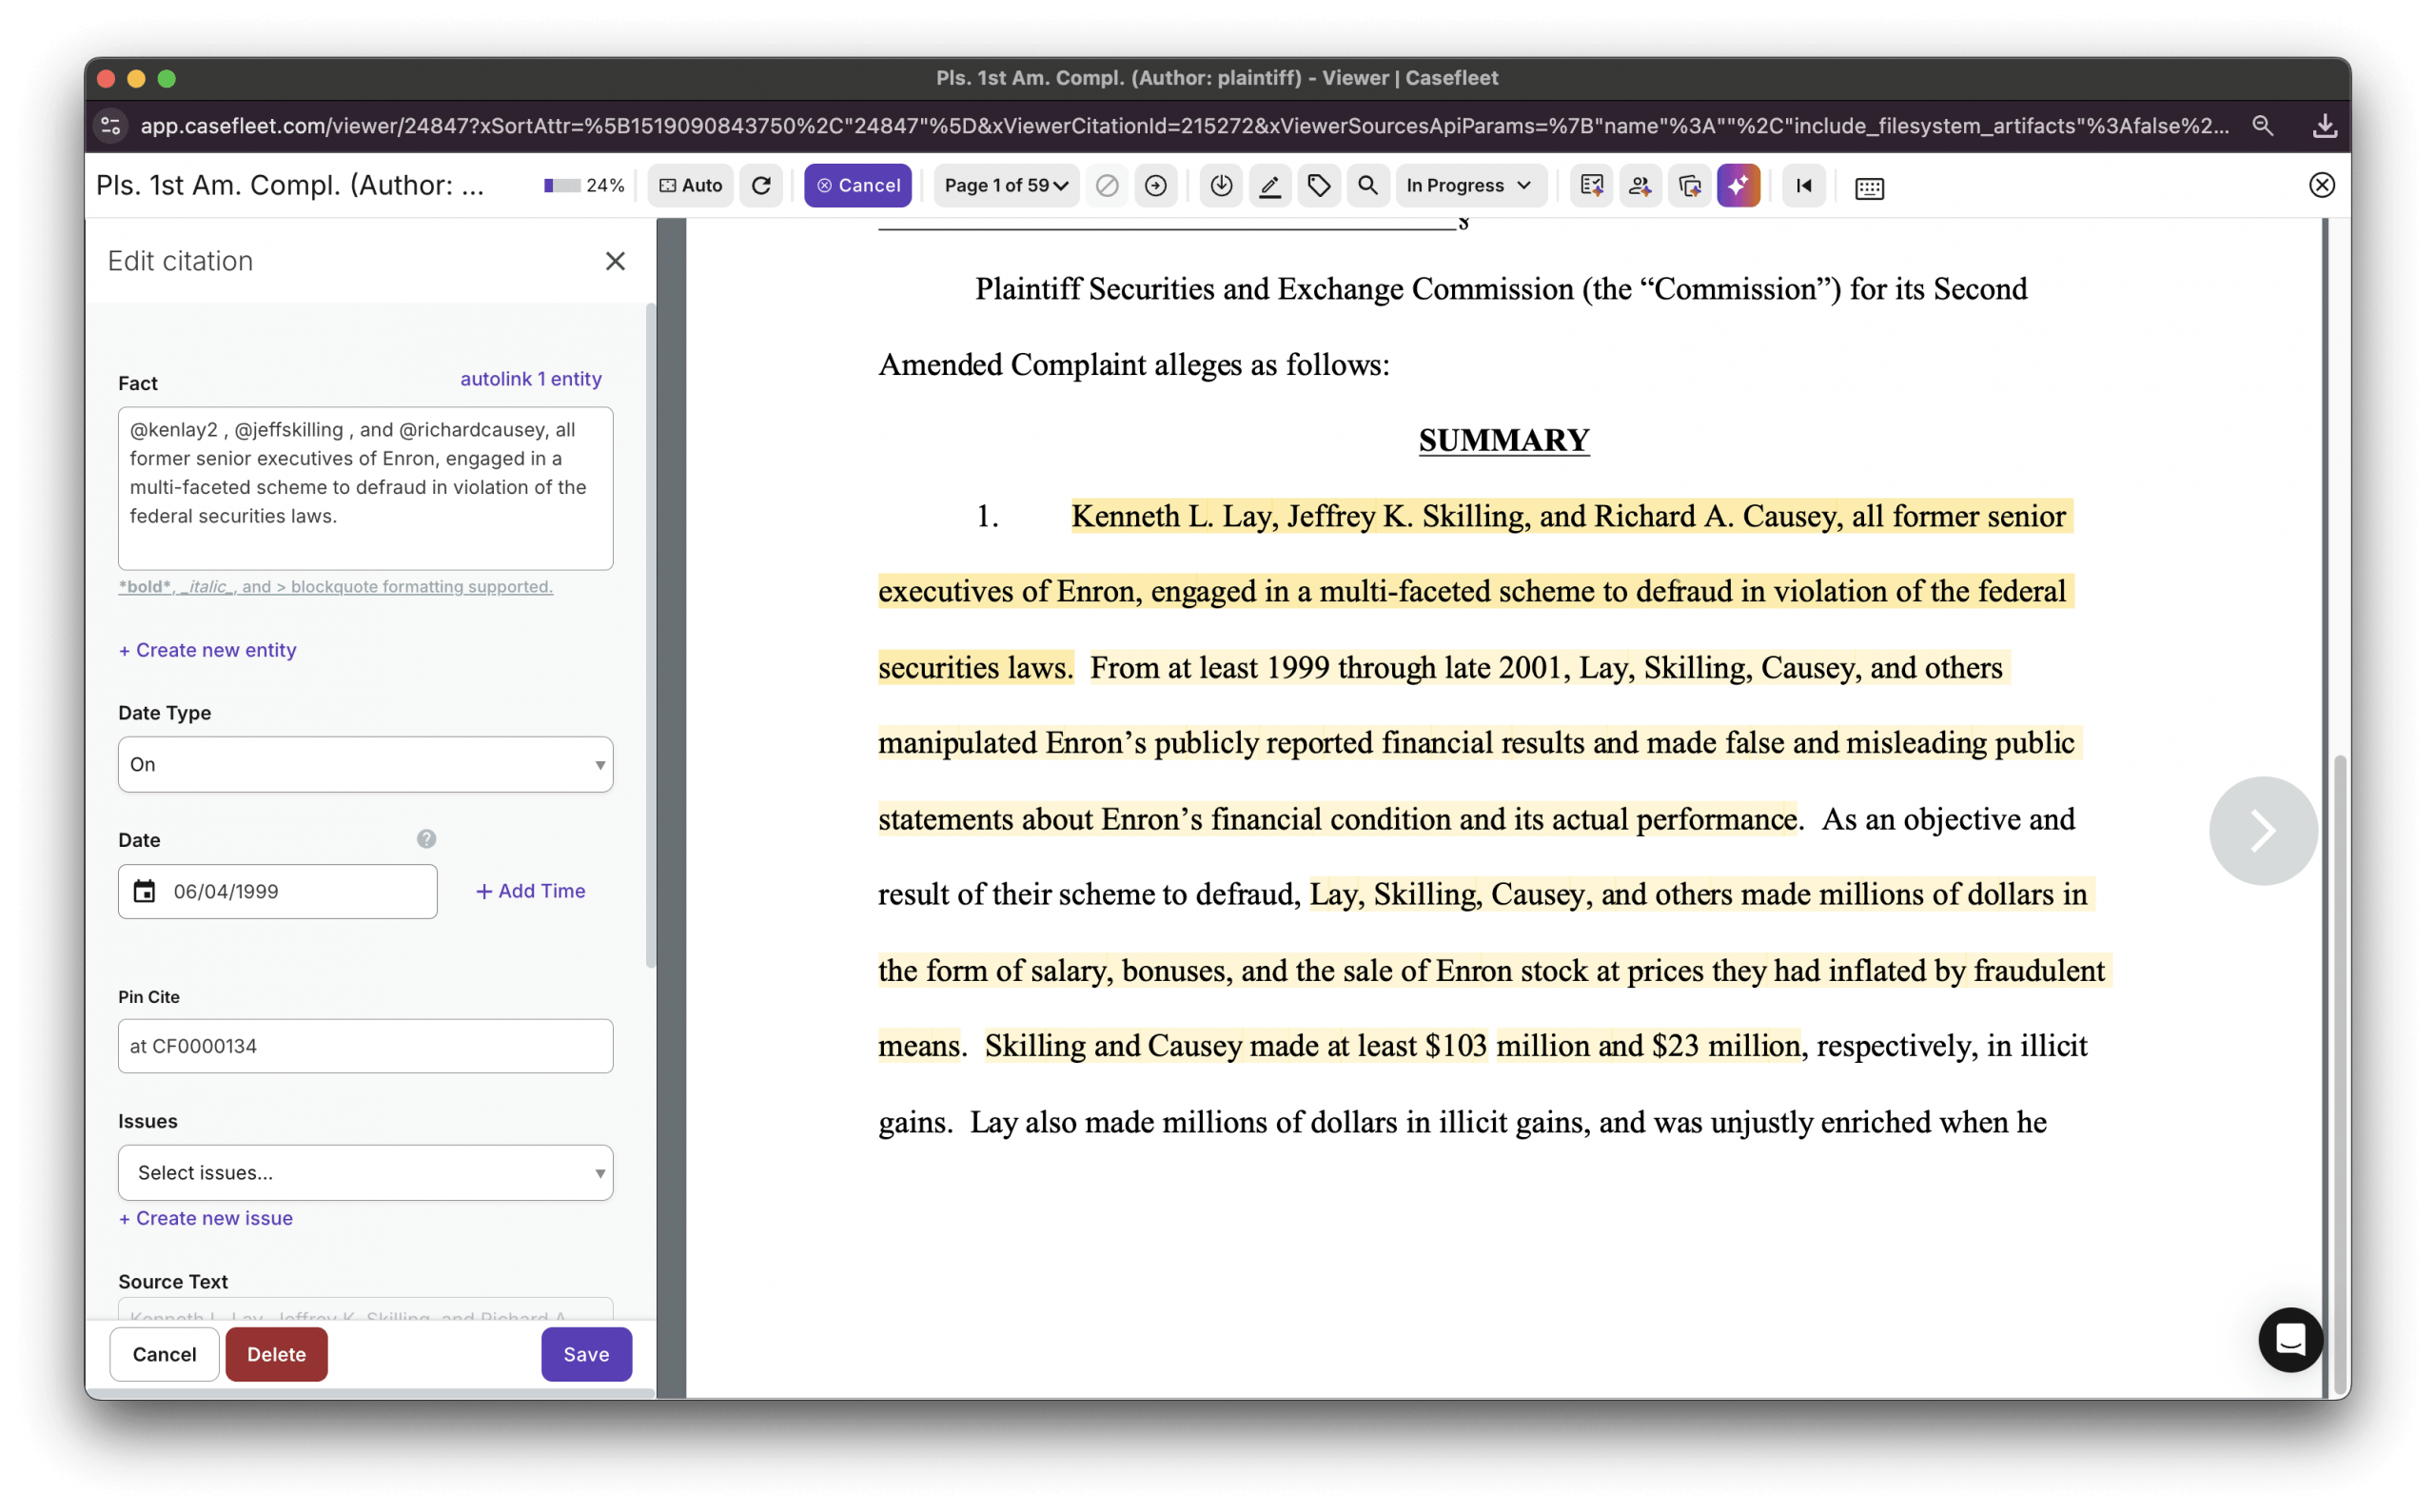Image resolution: width=2436 pixels, height=1512 pixels.
Task: Click the next citation chevron circle
Action: [2263, 831]
